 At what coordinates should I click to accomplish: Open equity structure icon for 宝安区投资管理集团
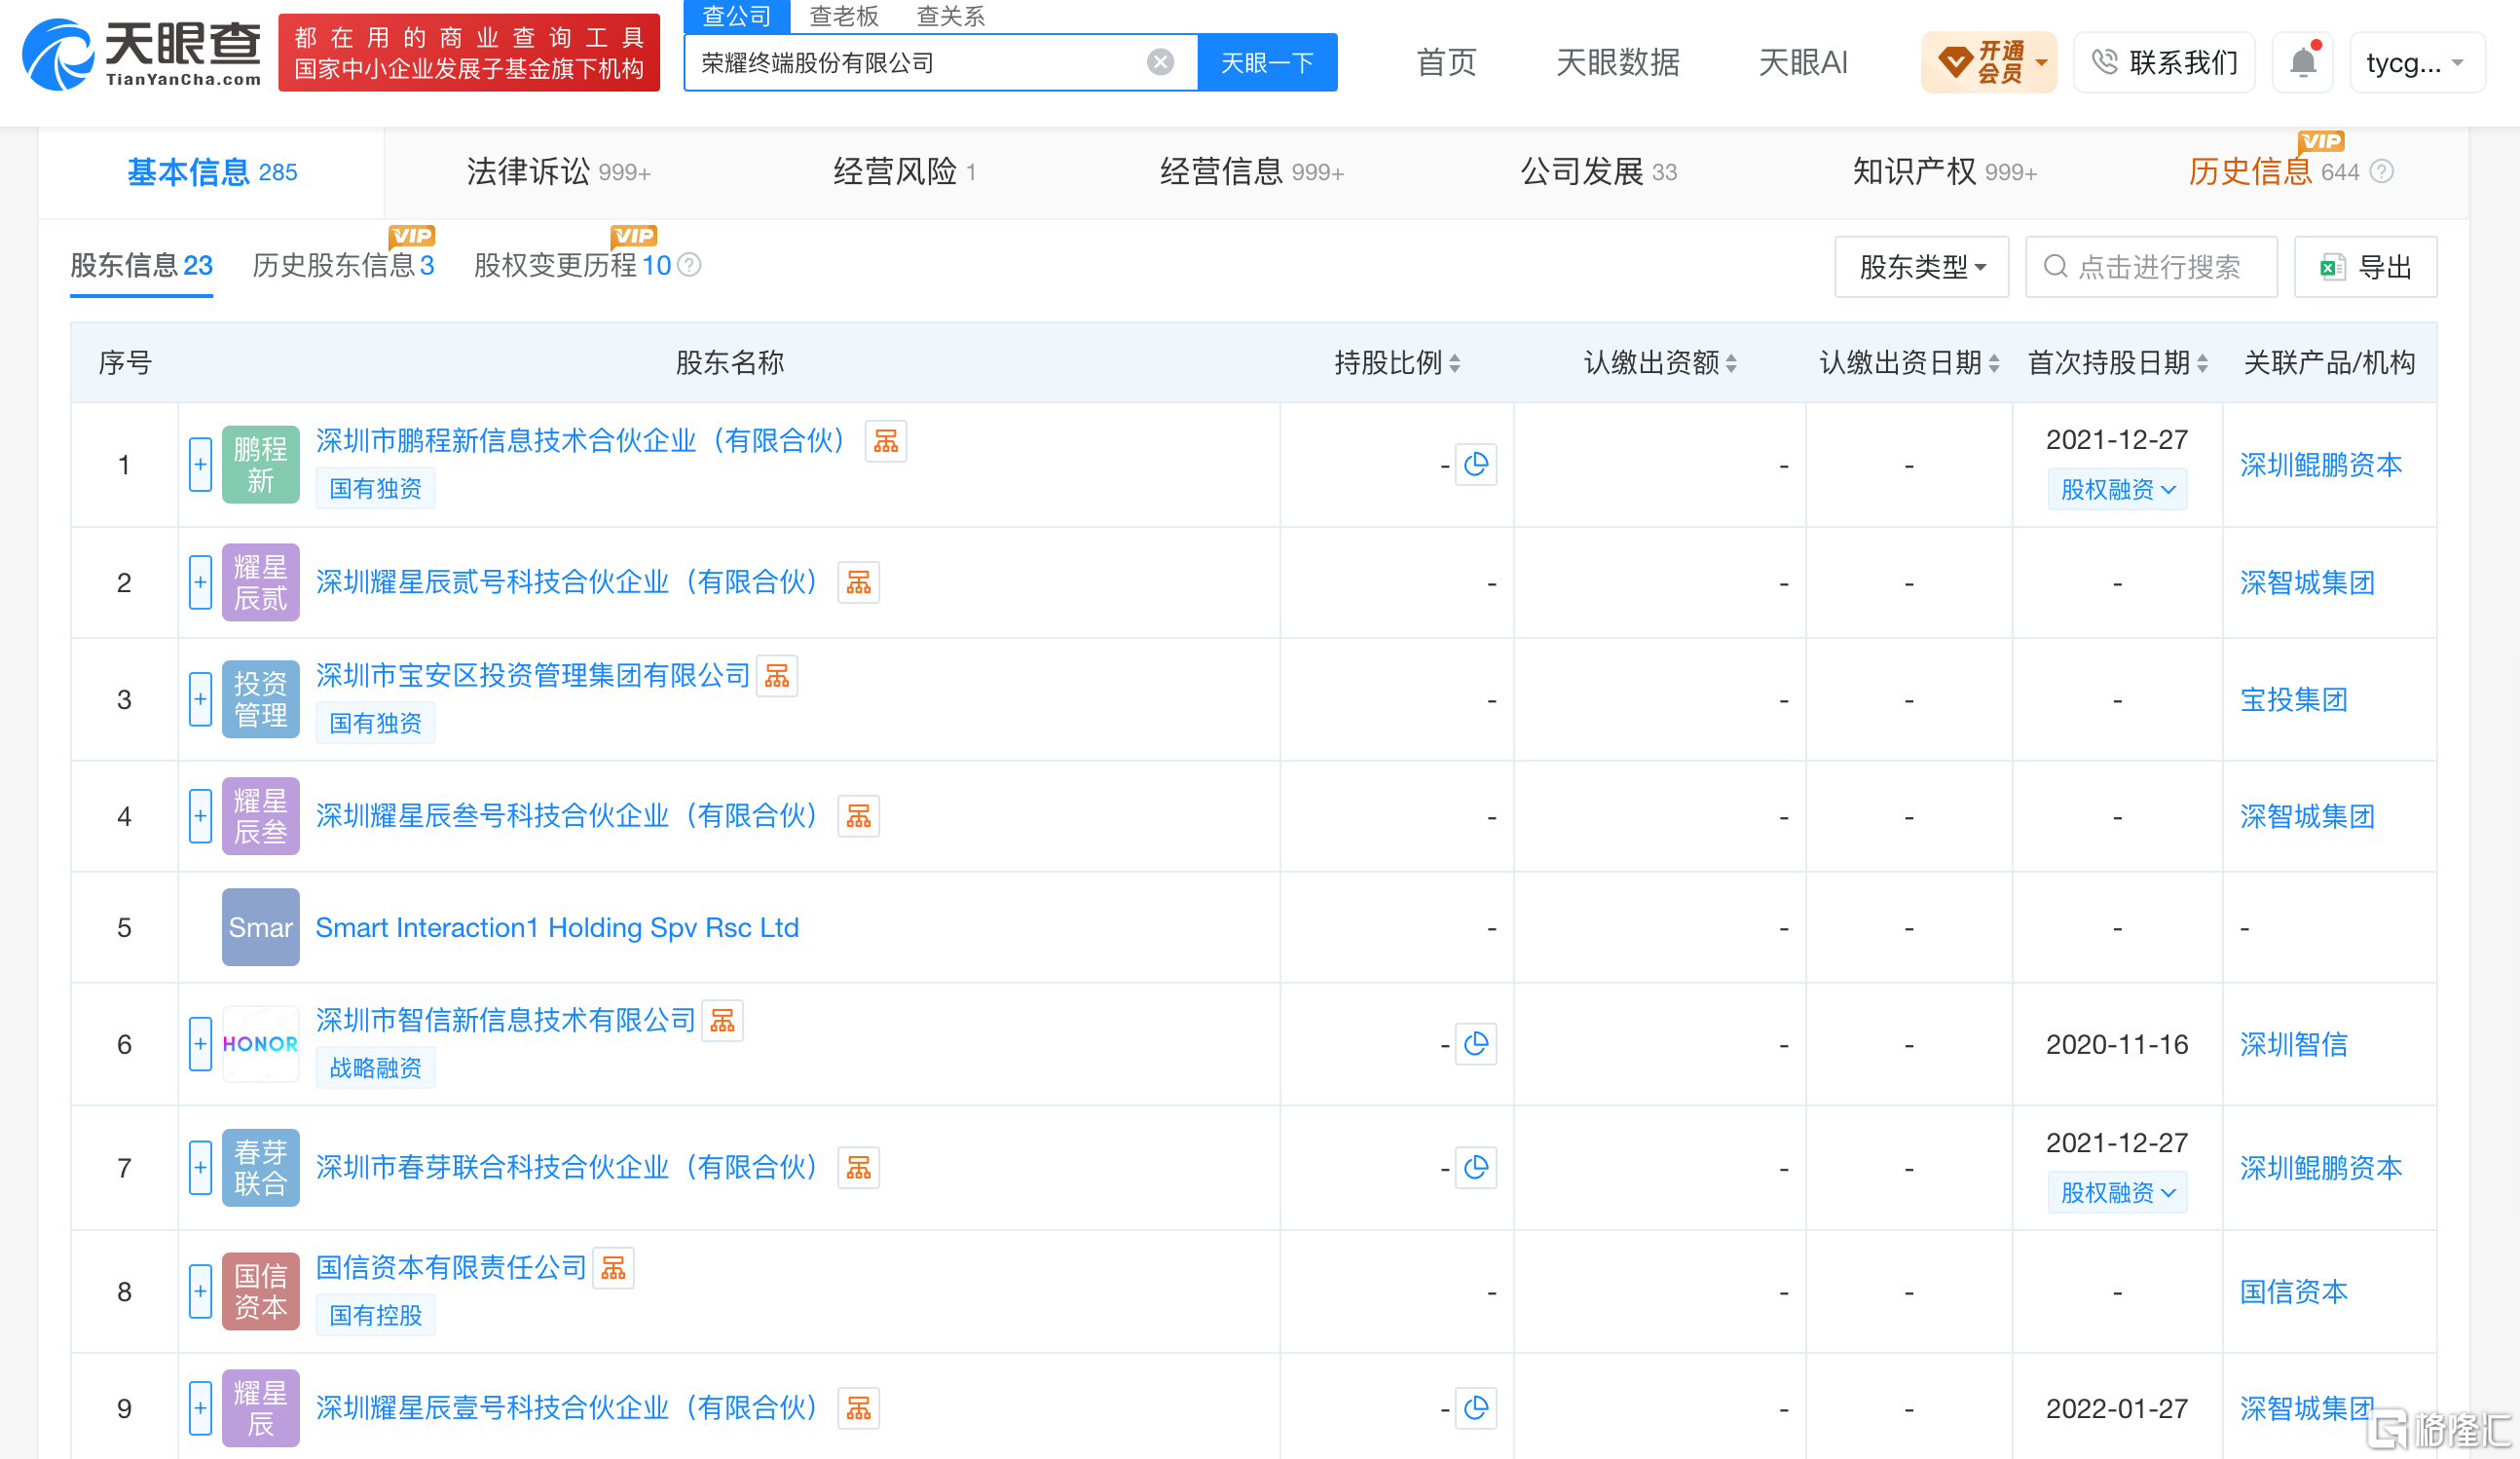pyautogui.click(x=776, y=676)
